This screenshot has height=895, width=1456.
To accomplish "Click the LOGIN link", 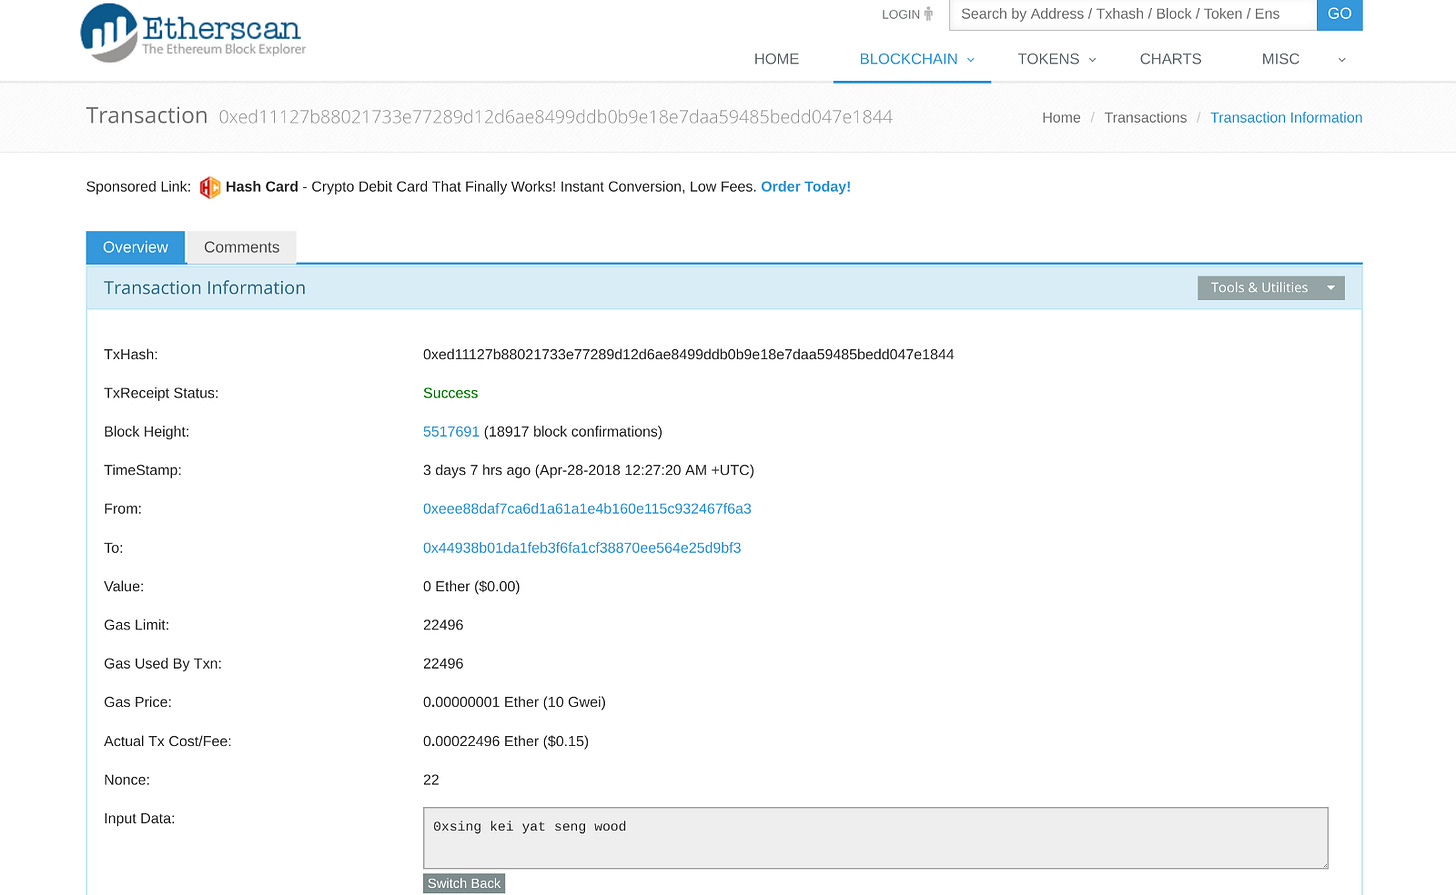I will [900, 14].
